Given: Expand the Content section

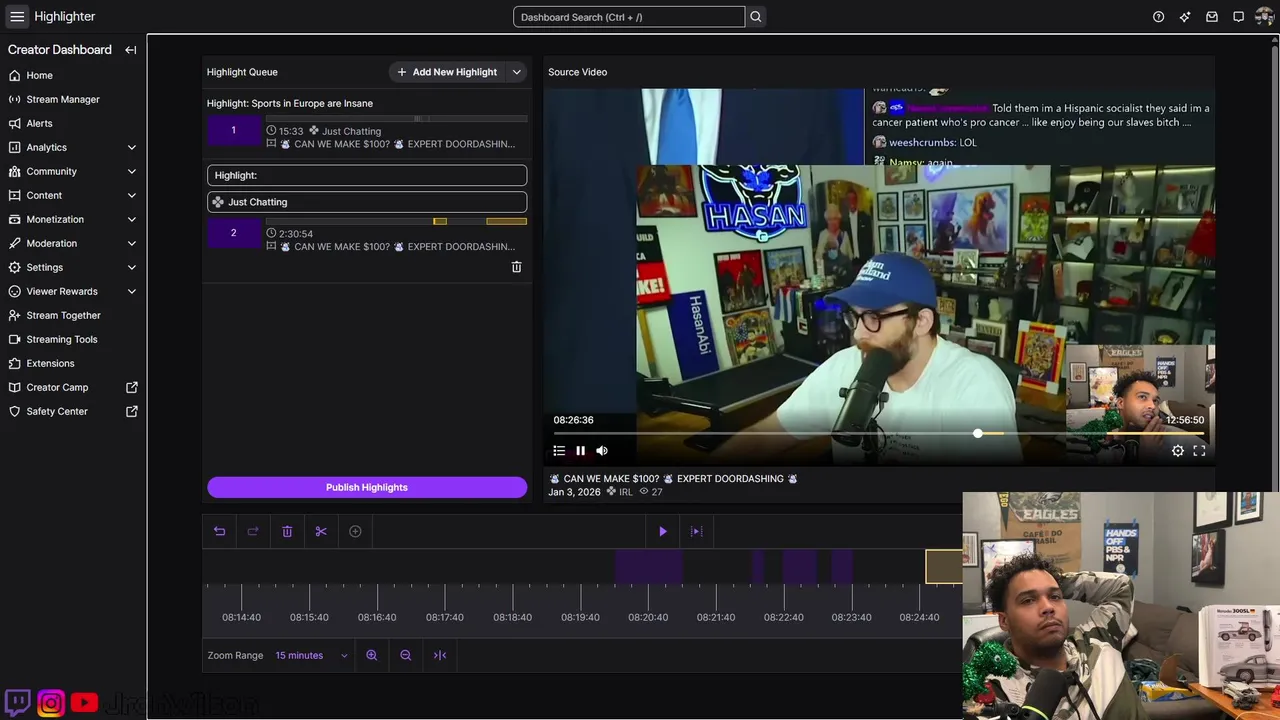Looking at the screenshot, I should click(x=73, y=195).
